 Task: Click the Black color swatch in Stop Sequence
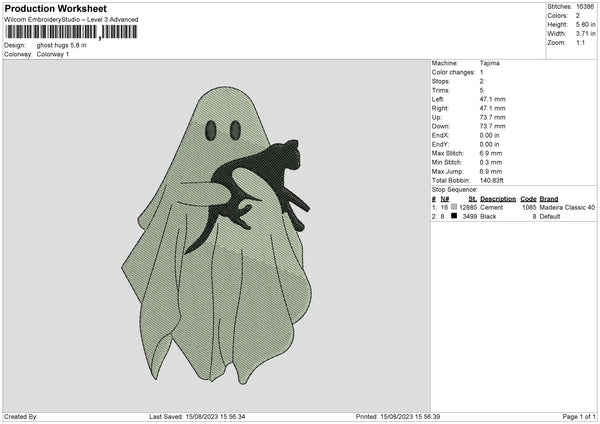(x=455, y=215)
